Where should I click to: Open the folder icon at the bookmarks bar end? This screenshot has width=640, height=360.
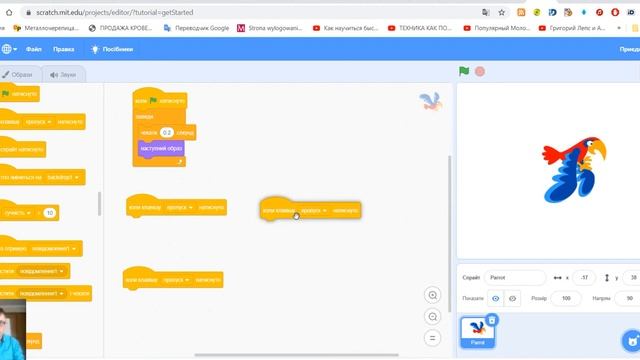click(x=636, y=28)
